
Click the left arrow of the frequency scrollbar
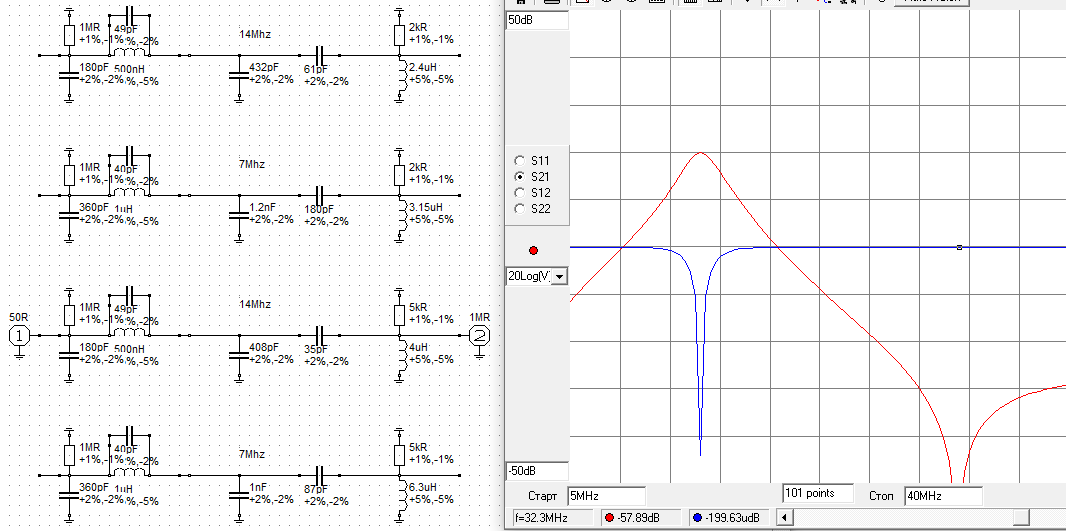(784, 517)
